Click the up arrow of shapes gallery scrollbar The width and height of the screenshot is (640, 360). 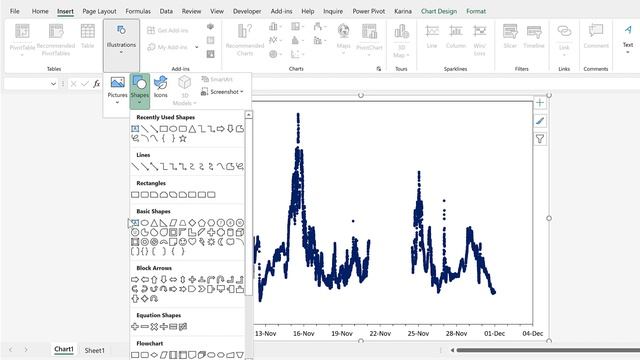point(248,115)
